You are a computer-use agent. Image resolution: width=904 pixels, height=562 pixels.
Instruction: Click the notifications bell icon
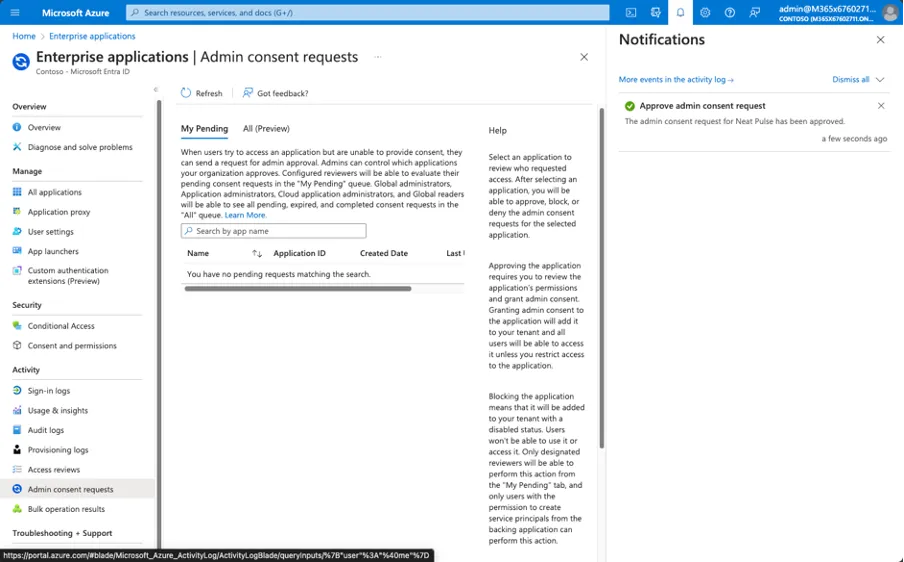click(680, 13)
